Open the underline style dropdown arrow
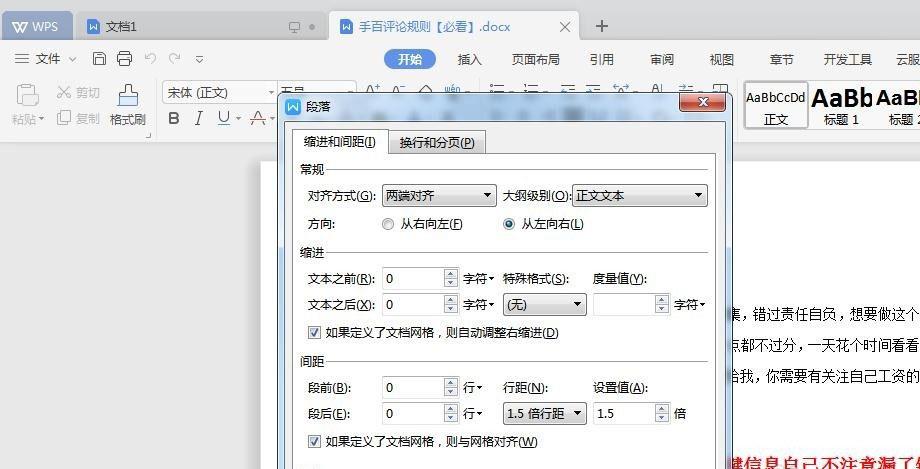The image size is (920, 469). [x=238, y=119]
